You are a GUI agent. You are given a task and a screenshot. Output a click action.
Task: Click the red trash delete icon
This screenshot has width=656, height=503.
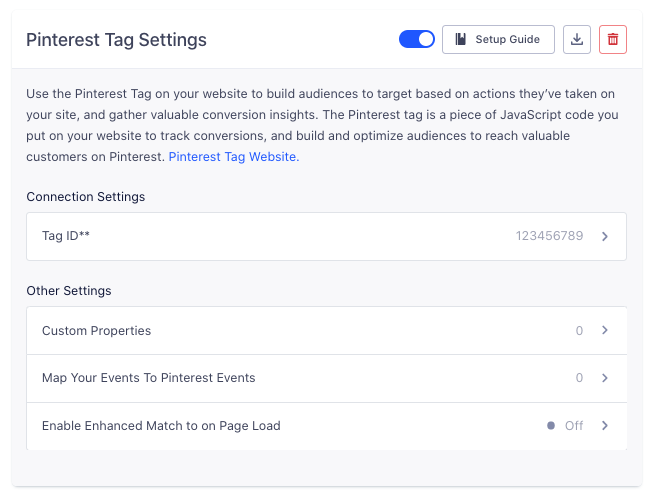(613, 40)
